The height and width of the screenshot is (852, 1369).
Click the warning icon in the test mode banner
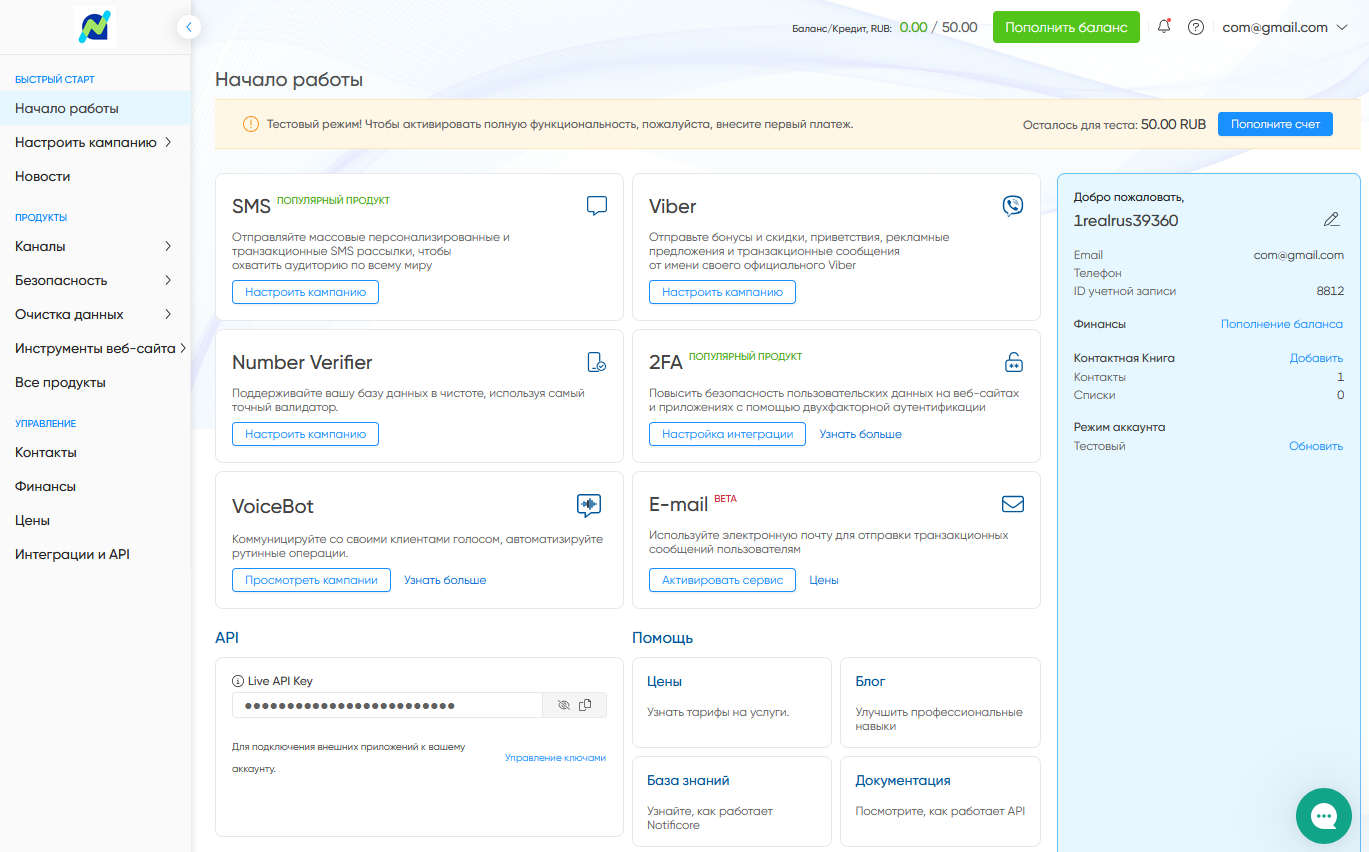[251, 124]
